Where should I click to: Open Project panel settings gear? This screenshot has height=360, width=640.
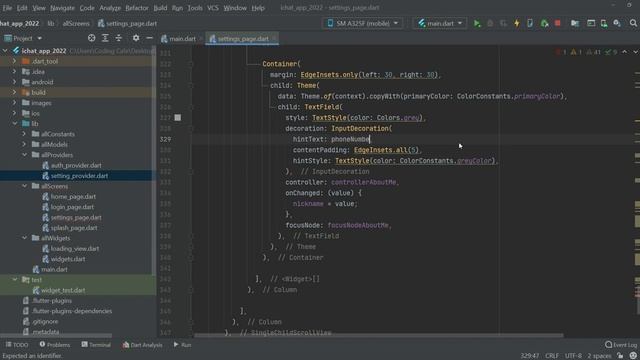pos(136,38)
